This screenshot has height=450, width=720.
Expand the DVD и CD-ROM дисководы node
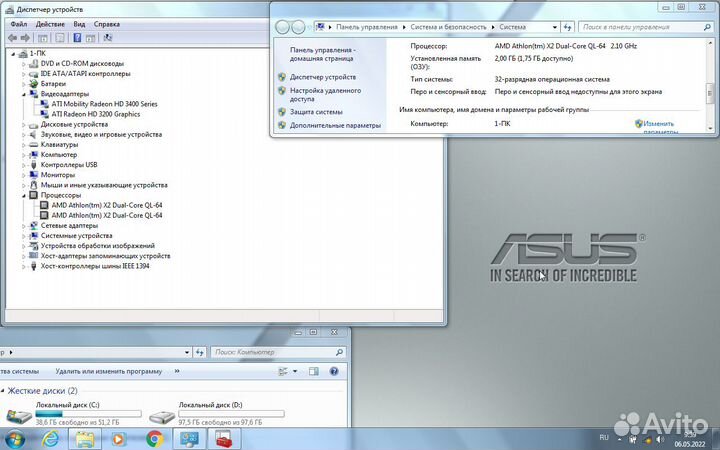[24, 63]
